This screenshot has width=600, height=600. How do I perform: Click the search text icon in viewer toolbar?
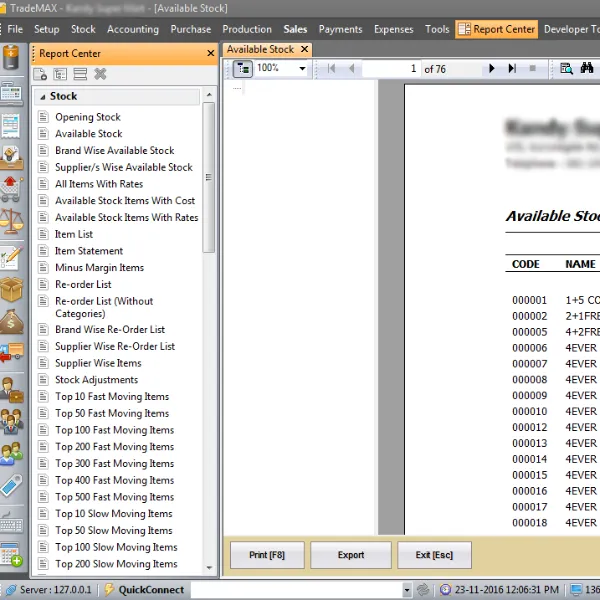tap(566, 68)
